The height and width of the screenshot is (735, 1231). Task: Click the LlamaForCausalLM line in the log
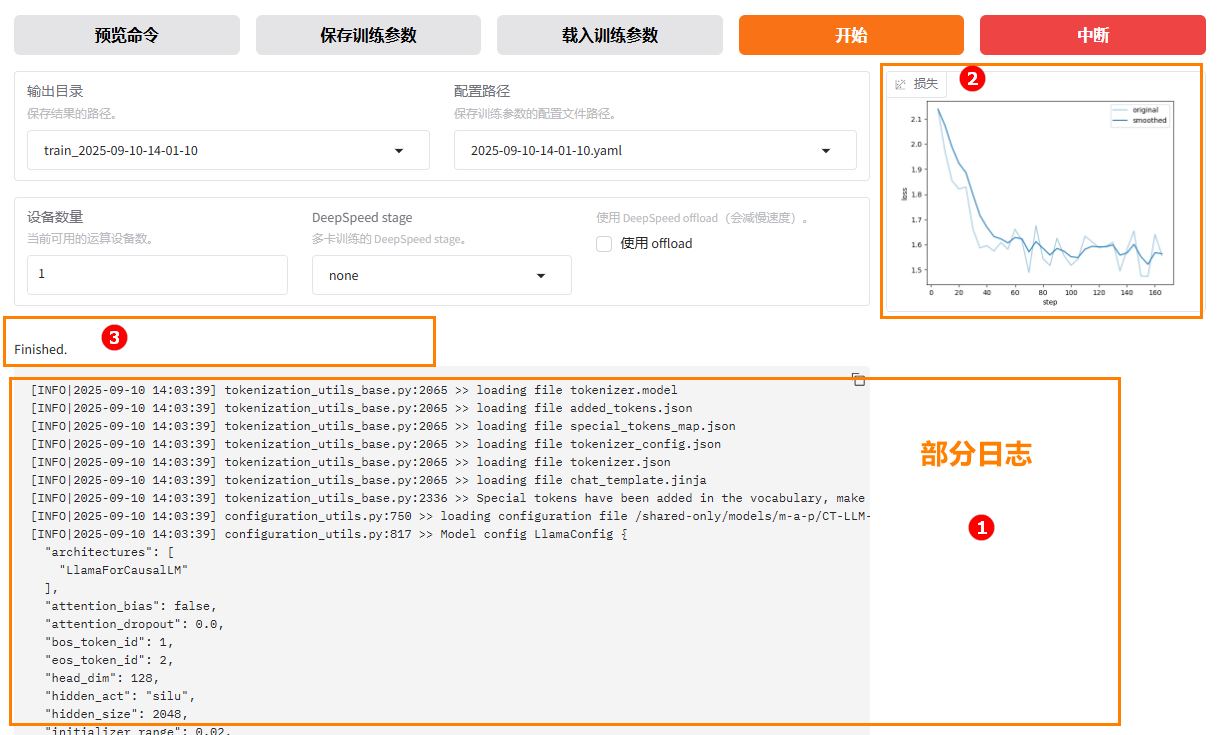(x=124, y=570)
